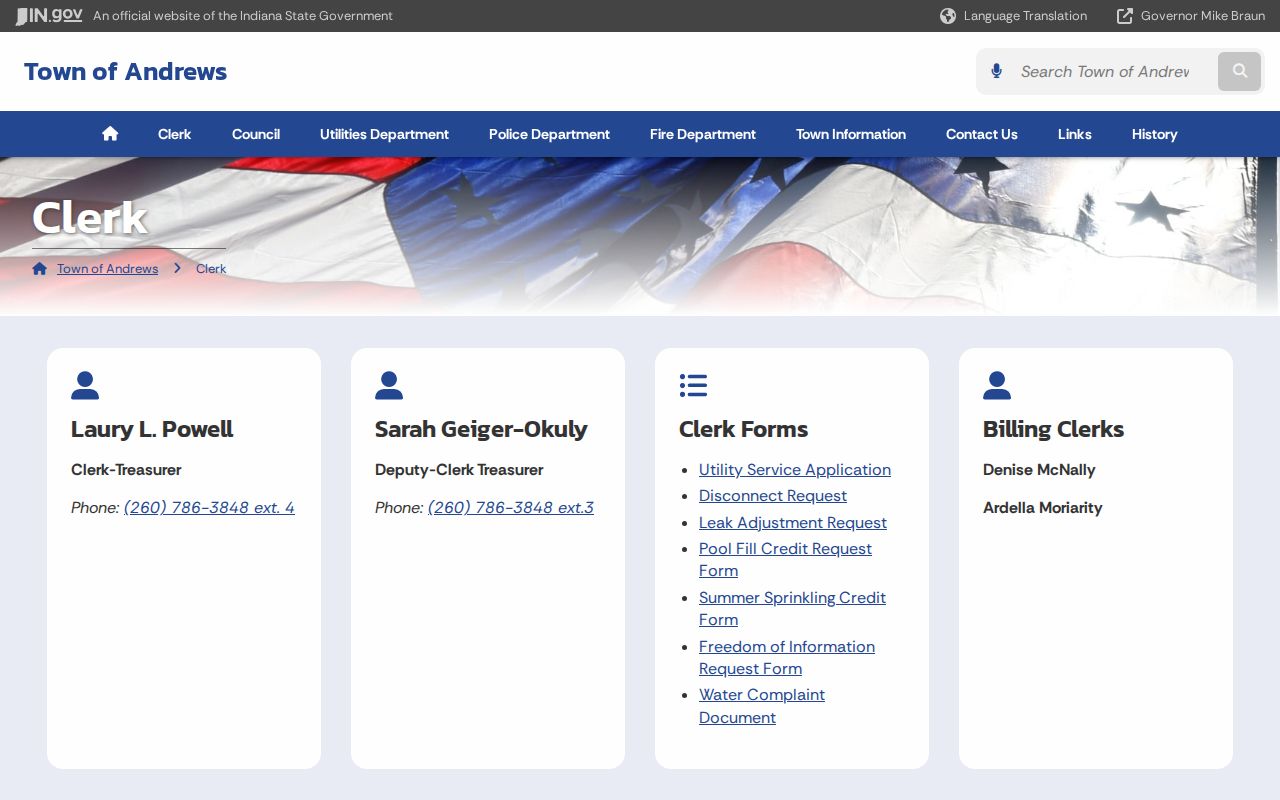Click the Governor external link icon
This screenshot has height=800, width=1280.
(1125, 16)
